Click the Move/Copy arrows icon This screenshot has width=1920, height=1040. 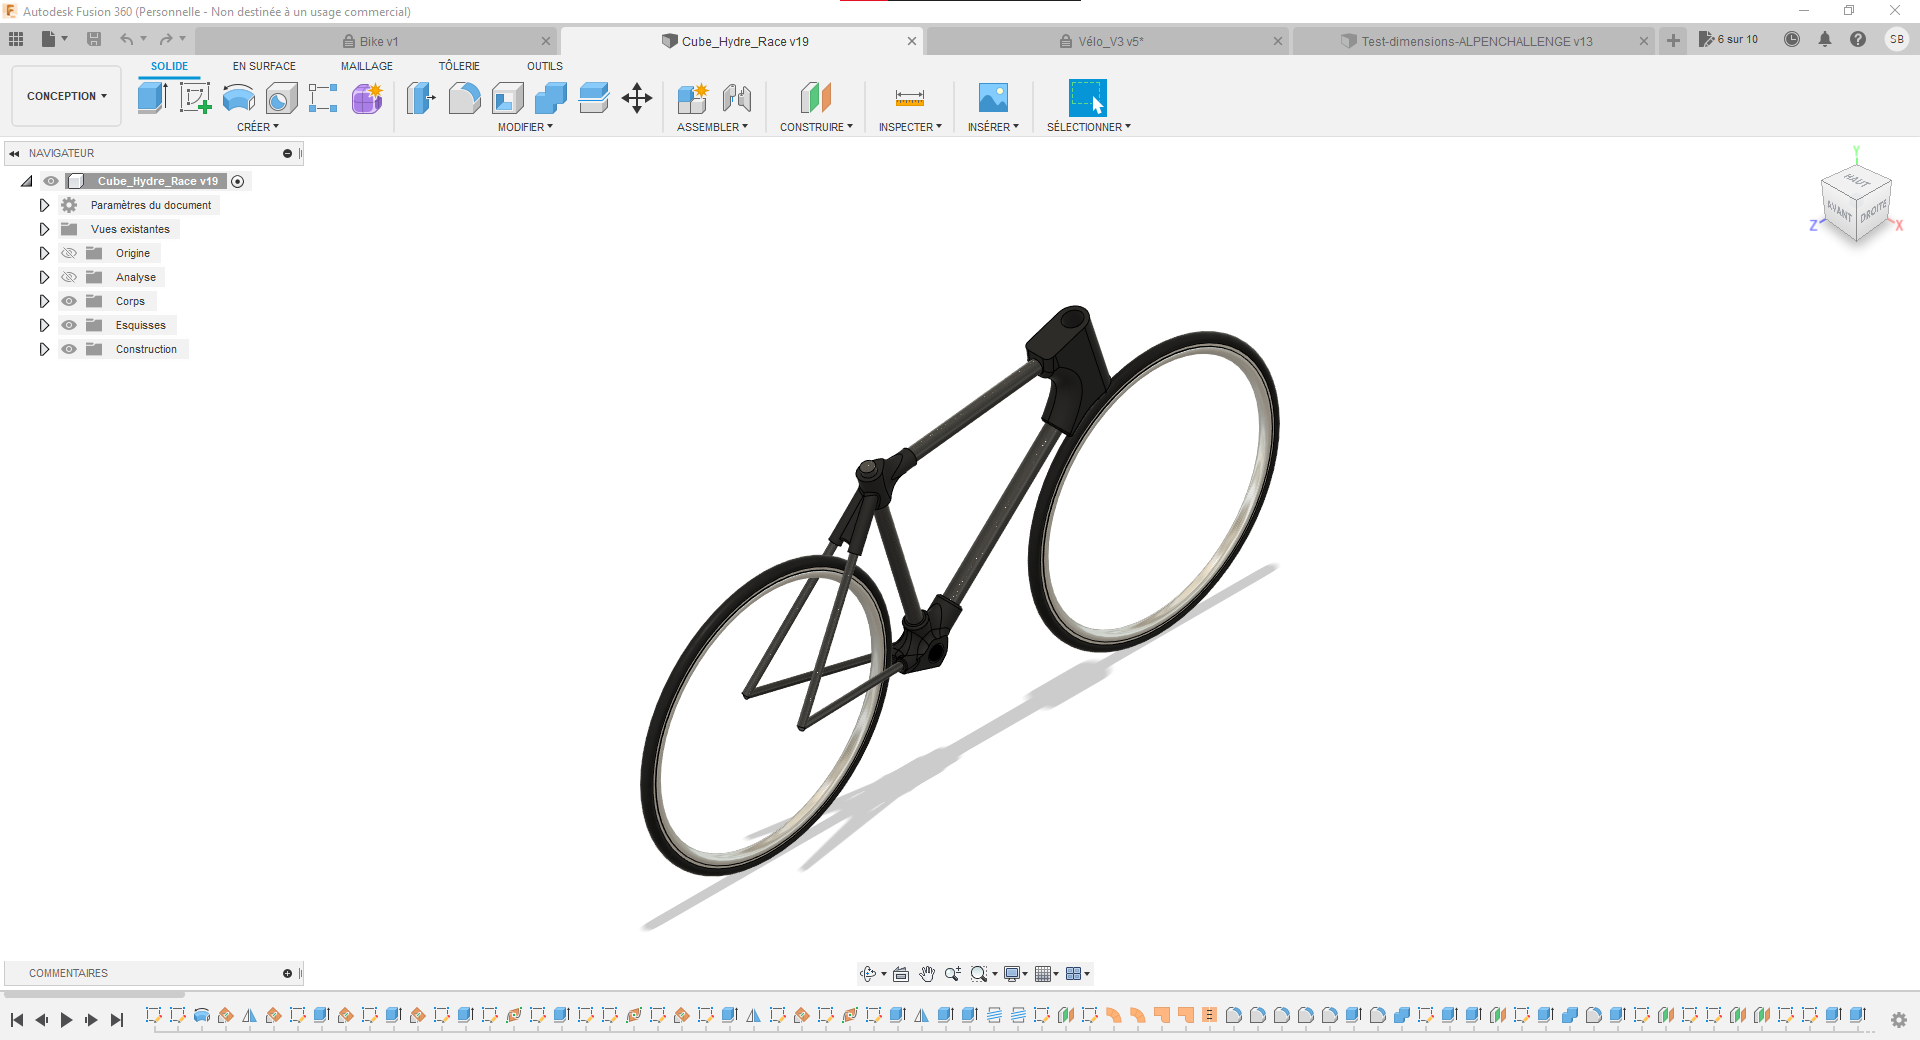click(637, 98)
